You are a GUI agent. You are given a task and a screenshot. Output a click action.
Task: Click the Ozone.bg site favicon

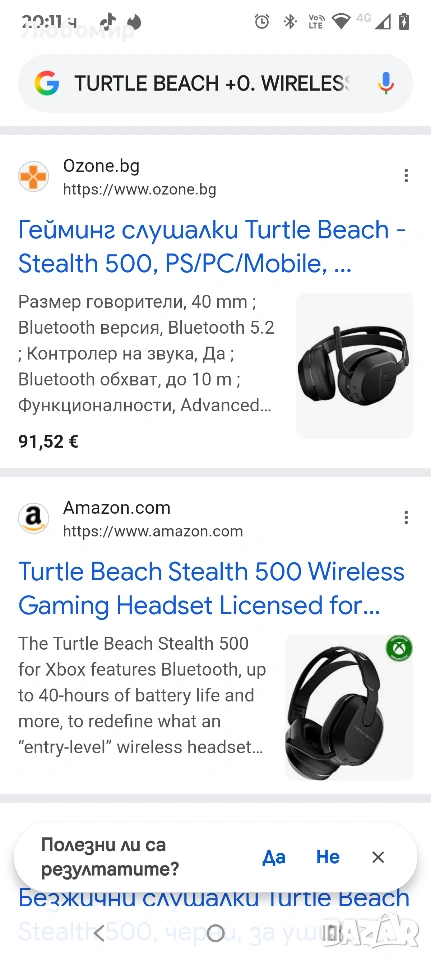click(x=33, y=177)
